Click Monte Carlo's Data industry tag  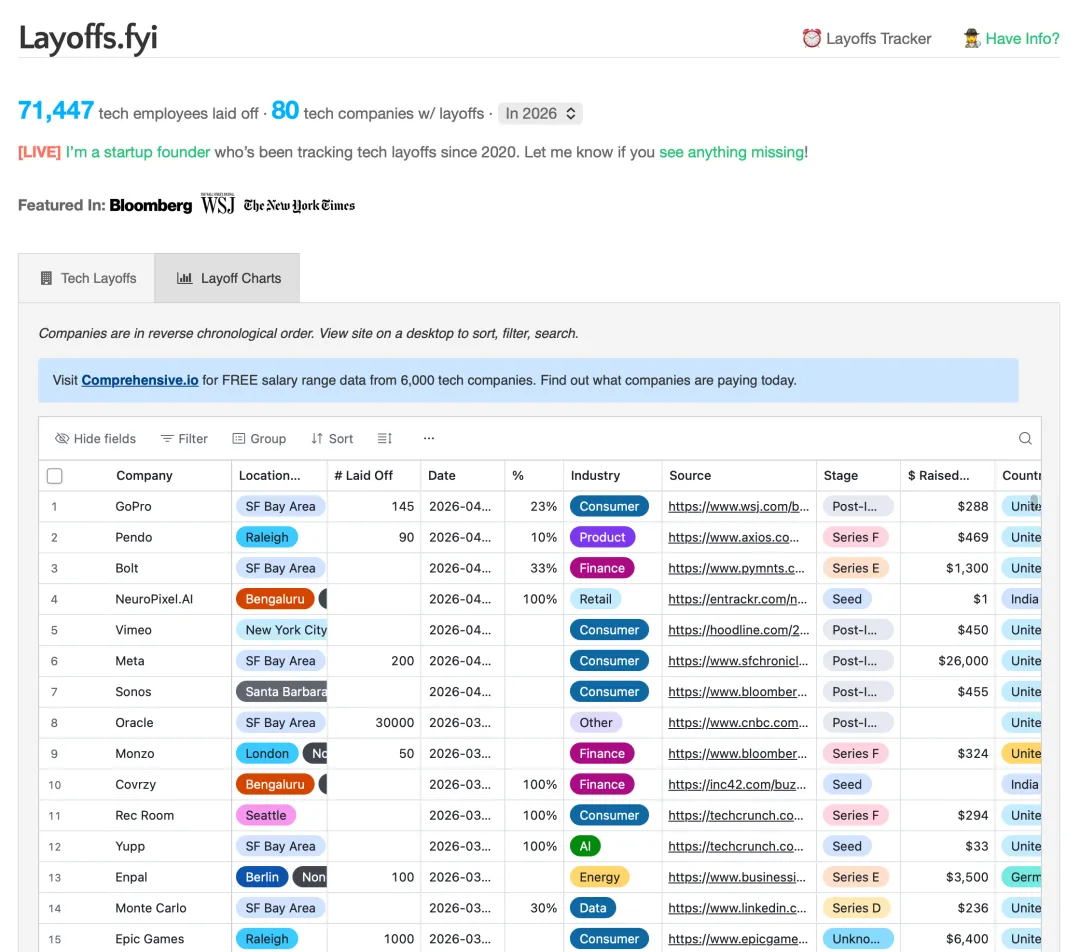(x=593, y=909)
